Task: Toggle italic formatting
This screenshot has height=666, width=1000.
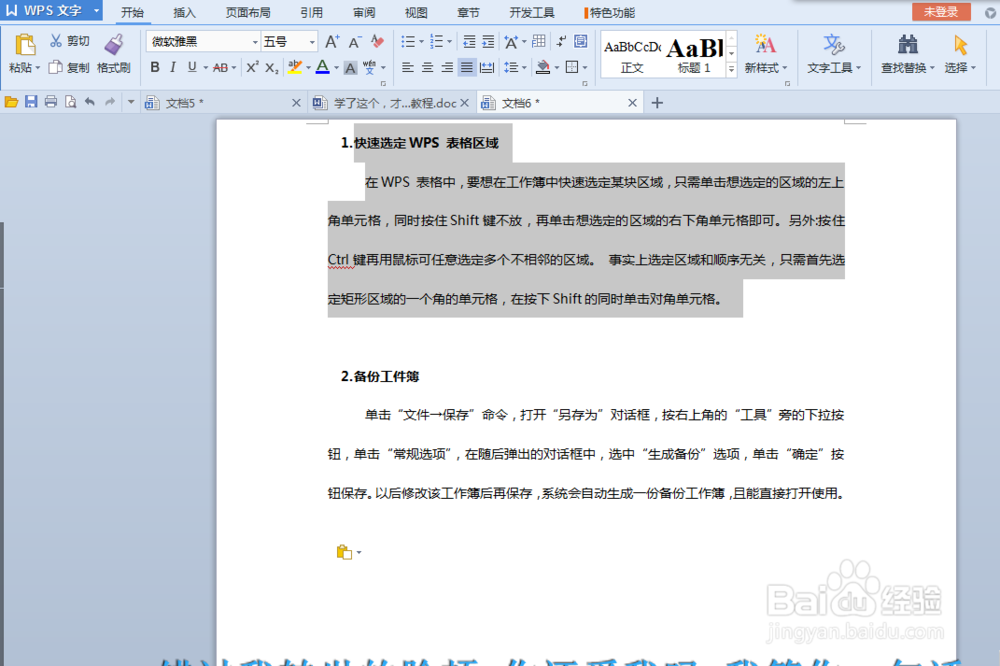Action: [172, 67]
